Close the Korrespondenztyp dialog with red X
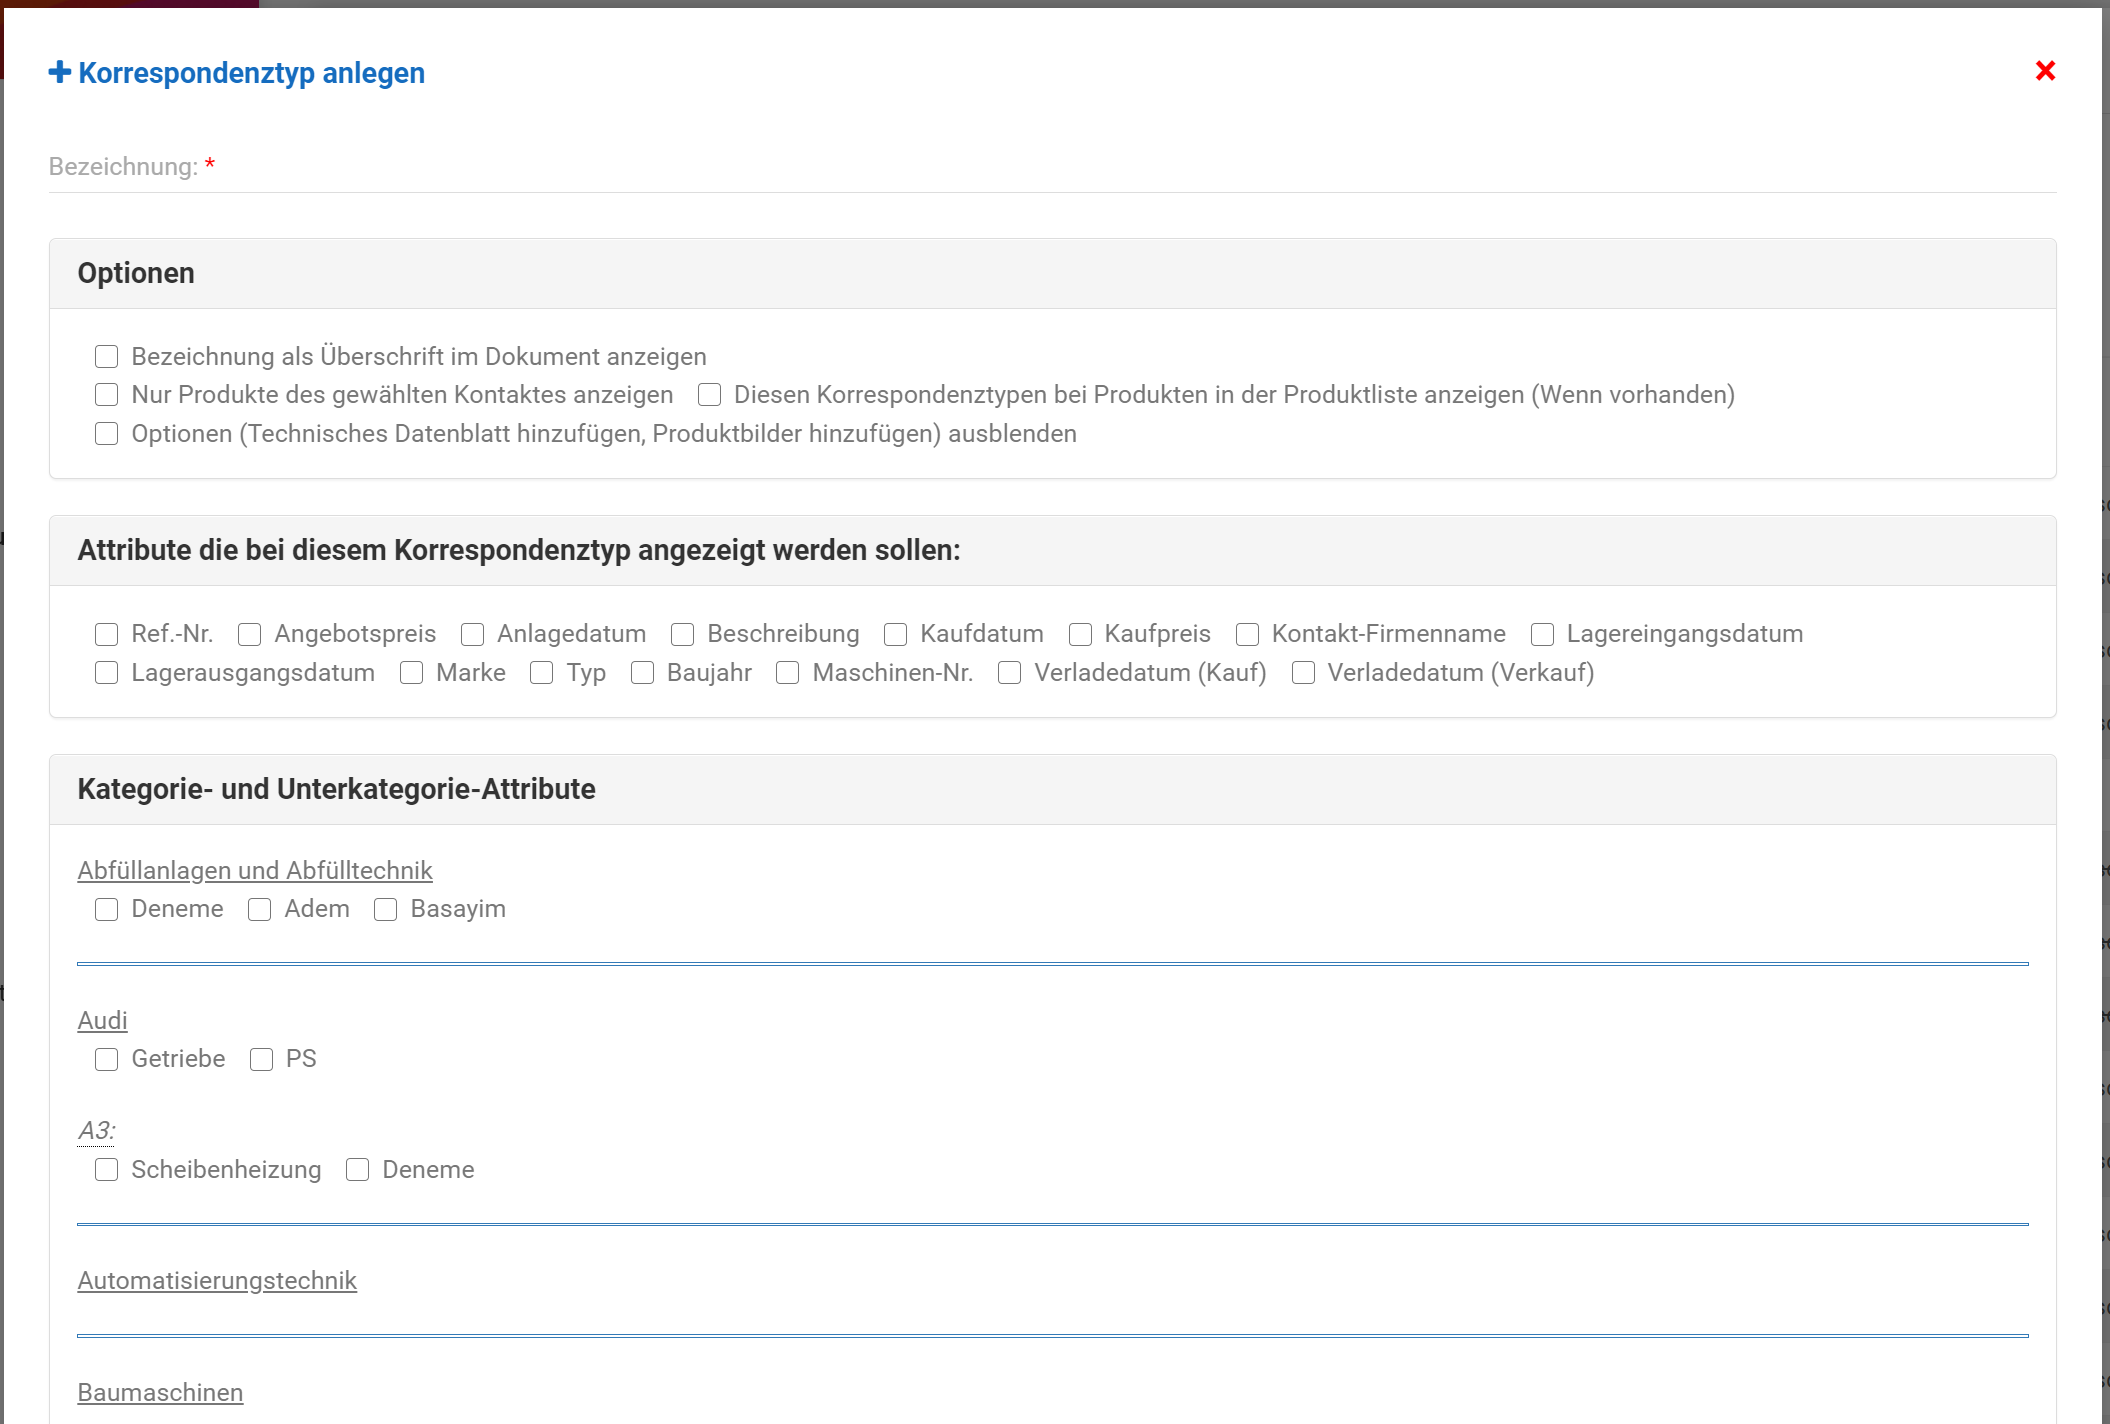2110x1424 pixels. pos(2045,71)
